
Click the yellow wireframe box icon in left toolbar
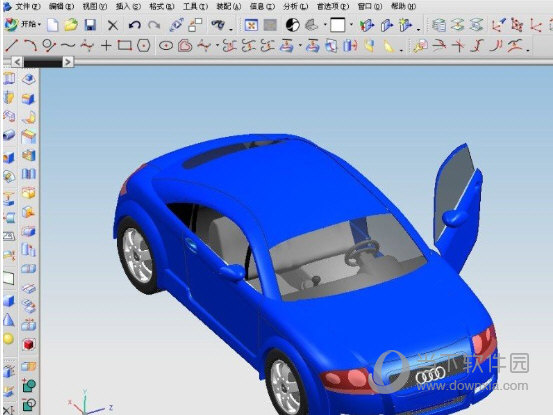[x=29, y=193]
